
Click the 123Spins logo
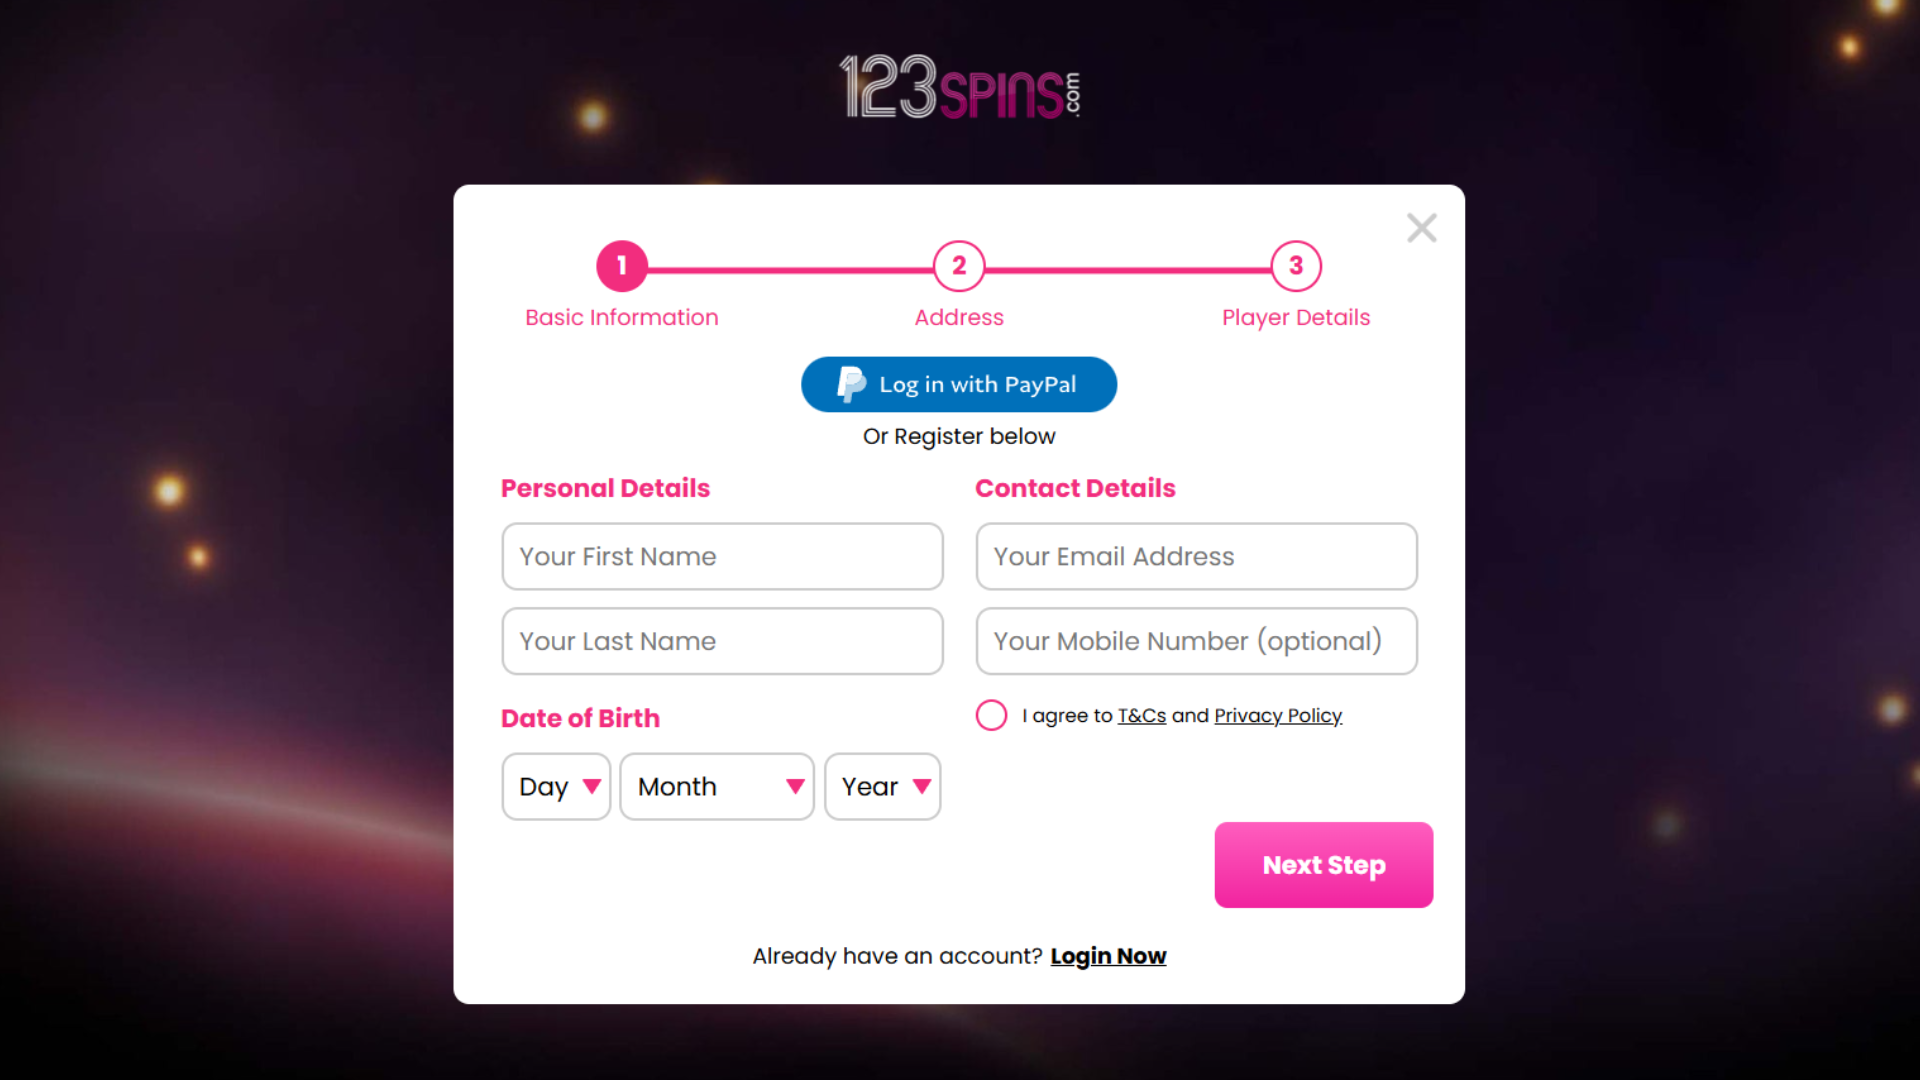959,88
